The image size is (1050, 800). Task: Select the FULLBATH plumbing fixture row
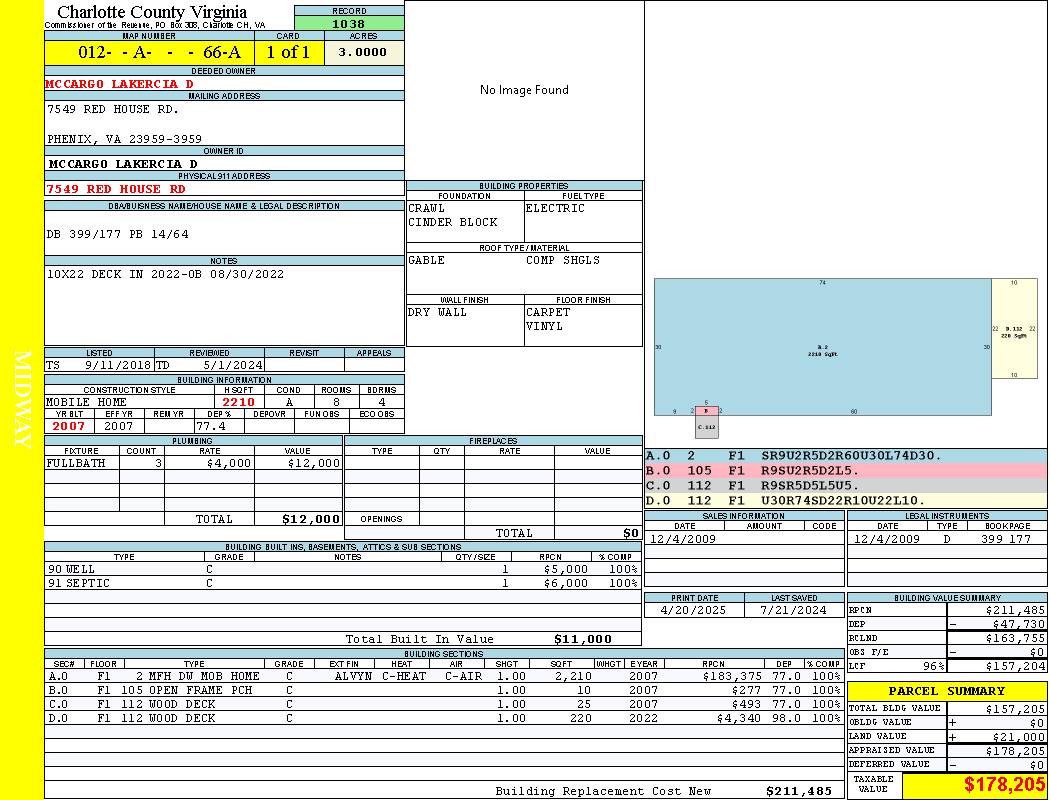(194, 464)
